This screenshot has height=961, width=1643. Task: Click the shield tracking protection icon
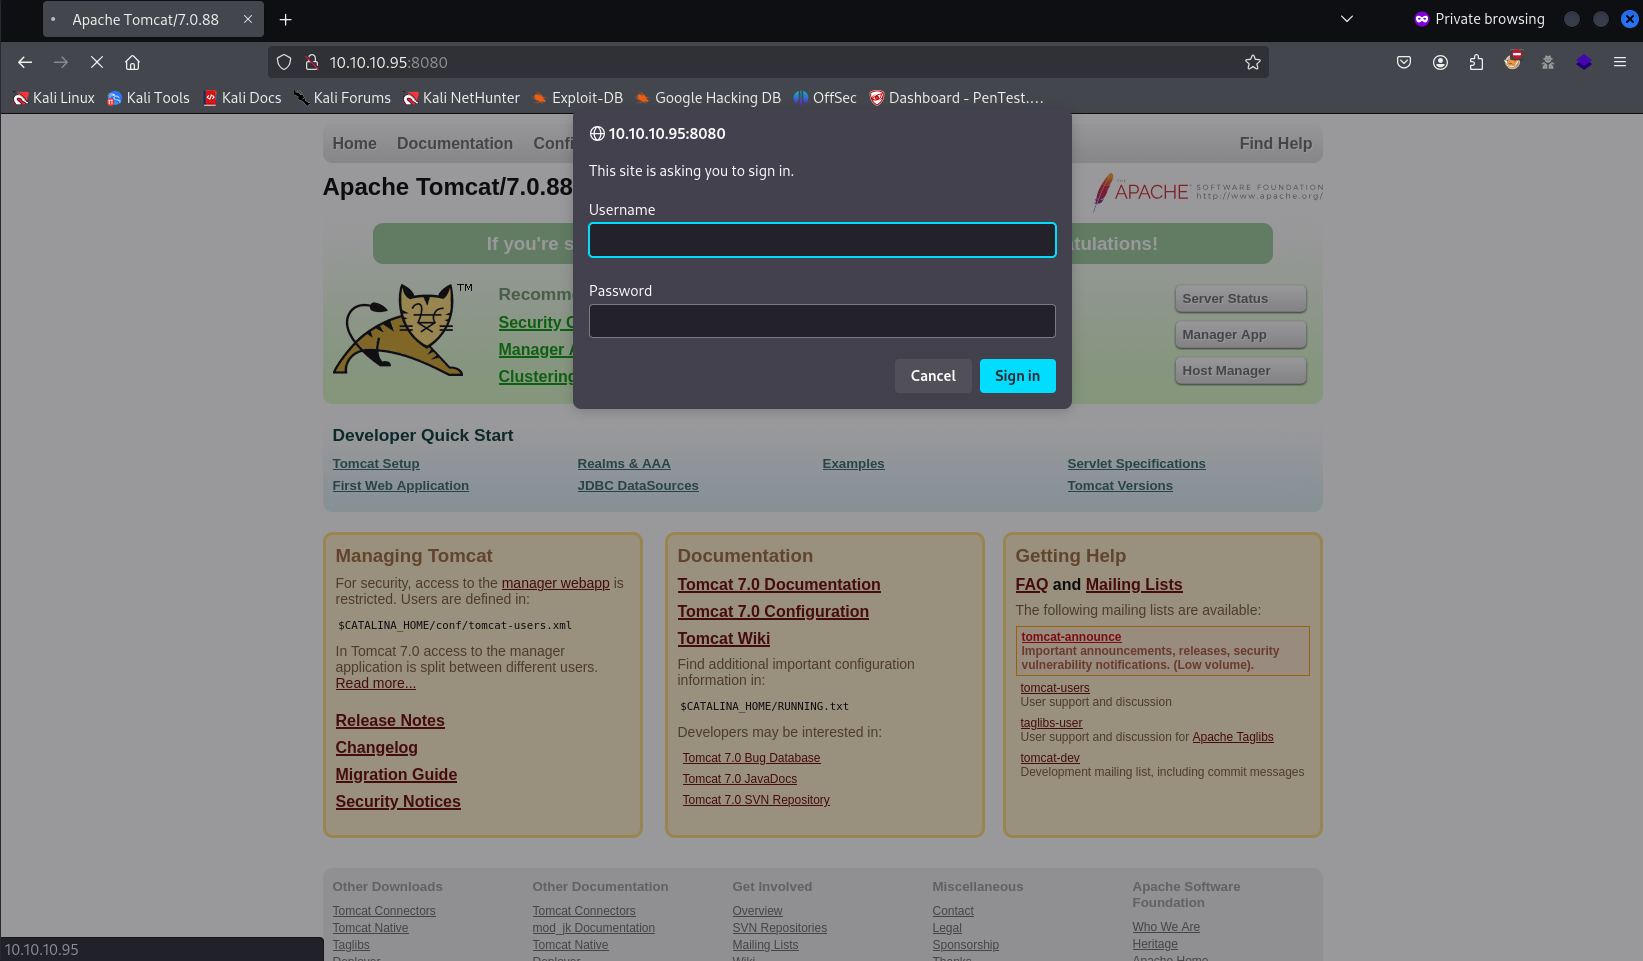[x=284, y=62]
